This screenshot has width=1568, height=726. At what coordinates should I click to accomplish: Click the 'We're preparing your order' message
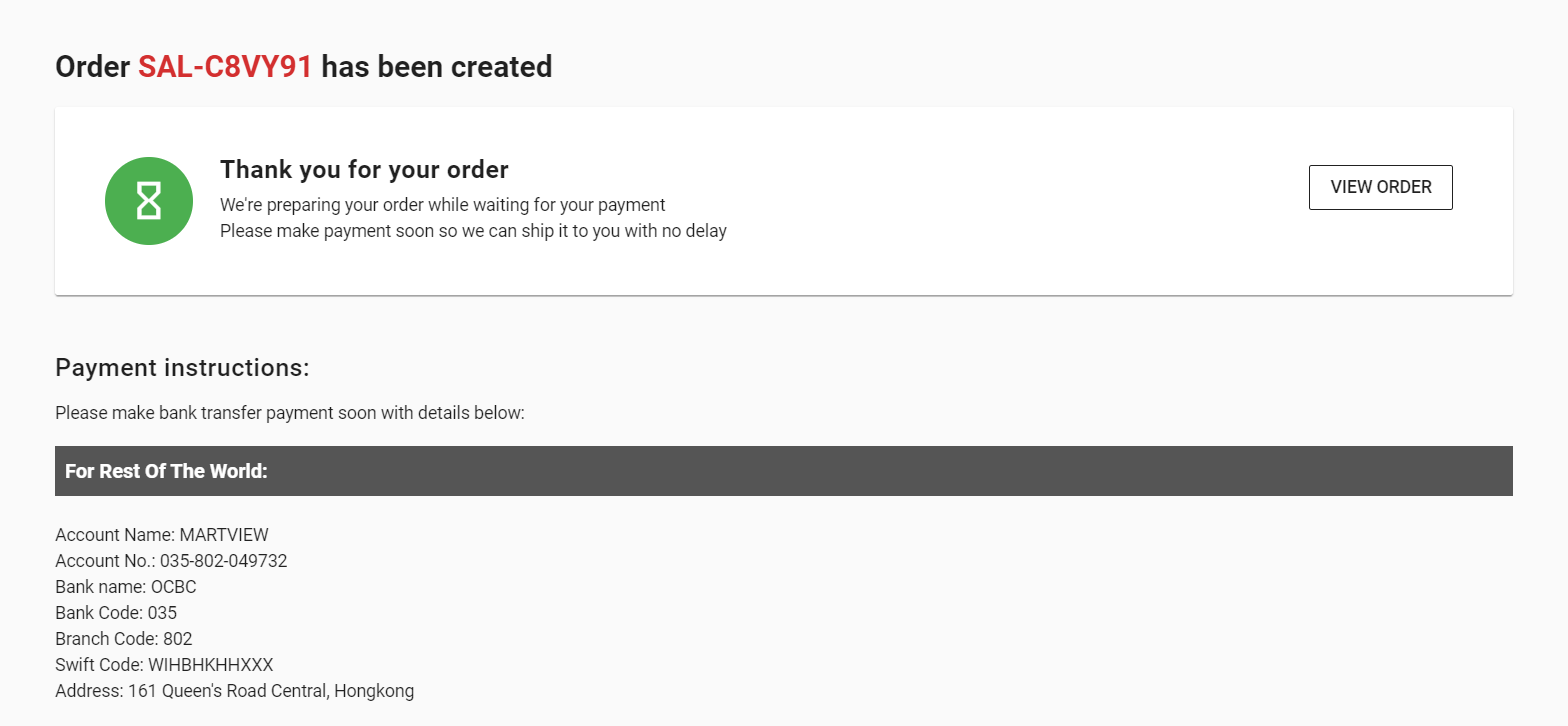(x=442, y=205)
